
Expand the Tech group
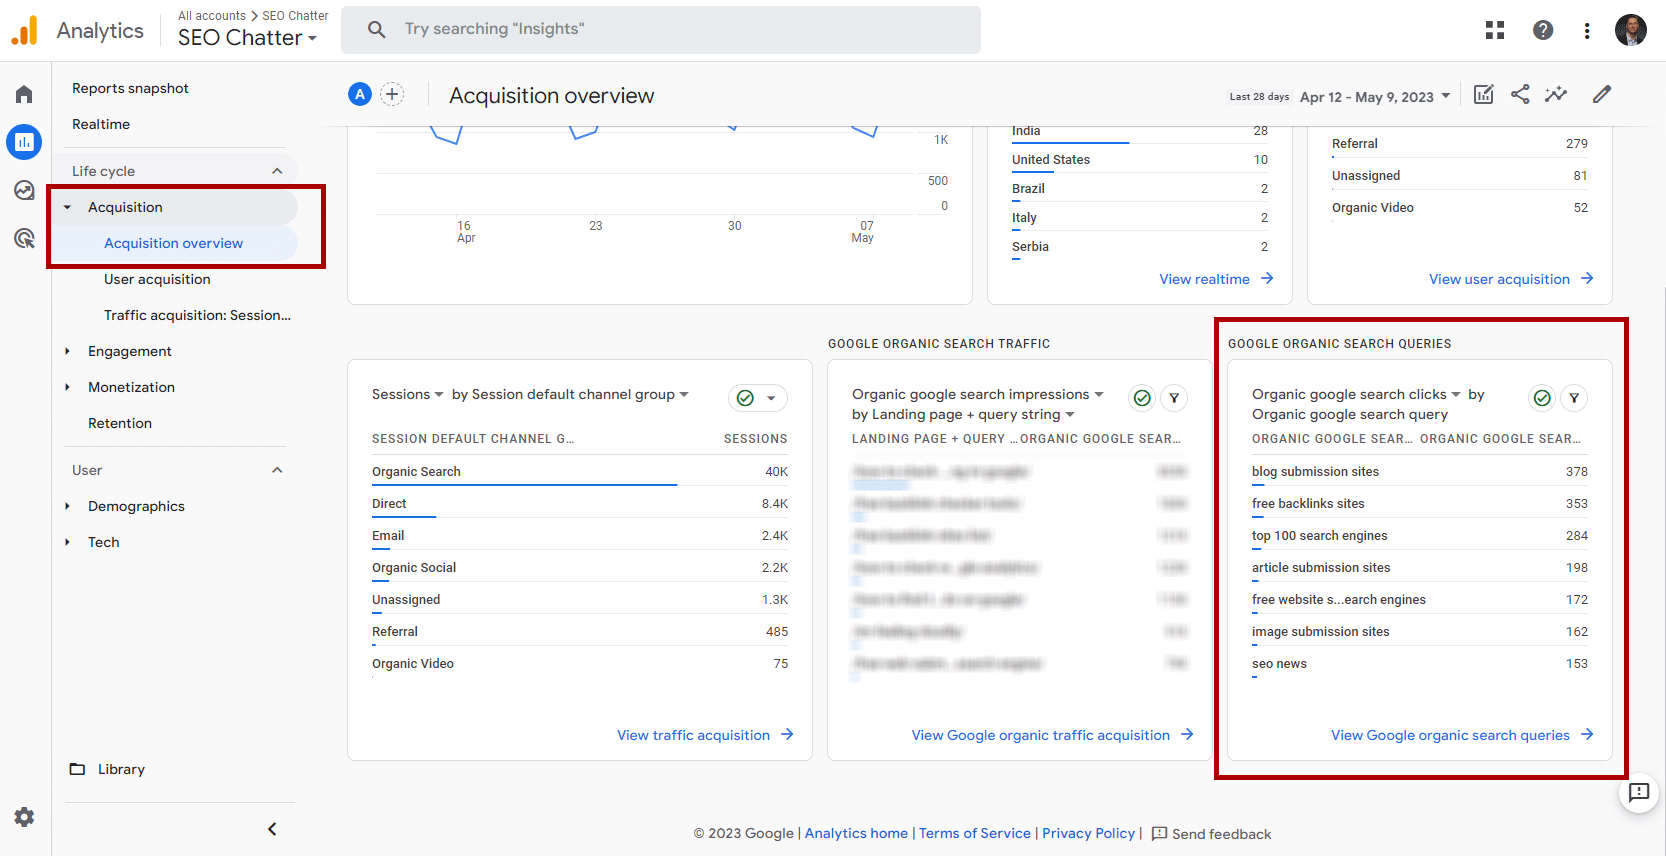(x=67, y=542)
